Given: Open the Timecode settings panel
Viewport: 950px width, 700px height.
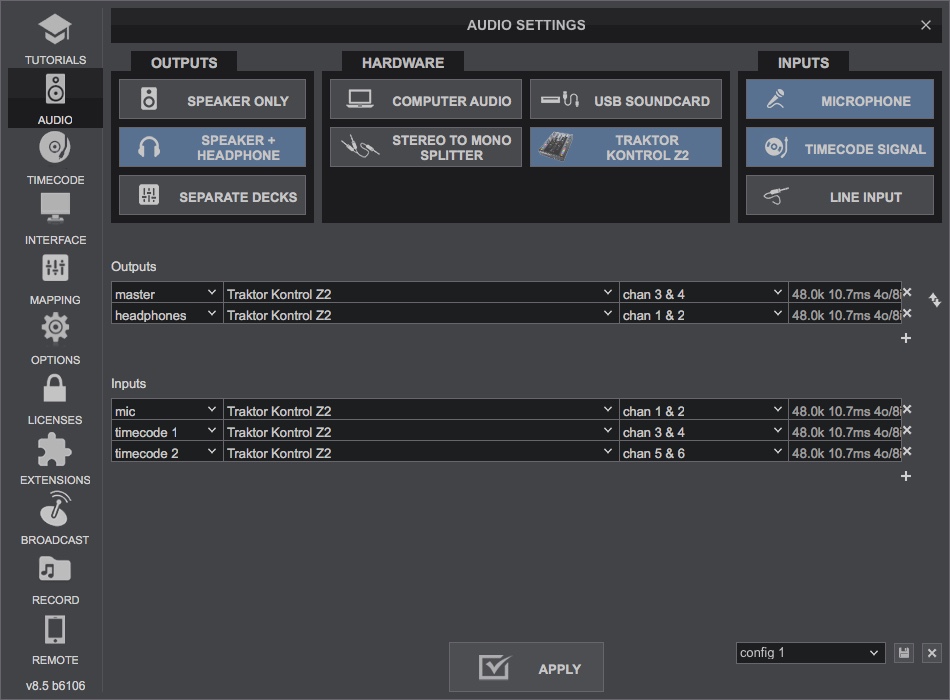Looking at the screenshot, I should click(55, 160).
